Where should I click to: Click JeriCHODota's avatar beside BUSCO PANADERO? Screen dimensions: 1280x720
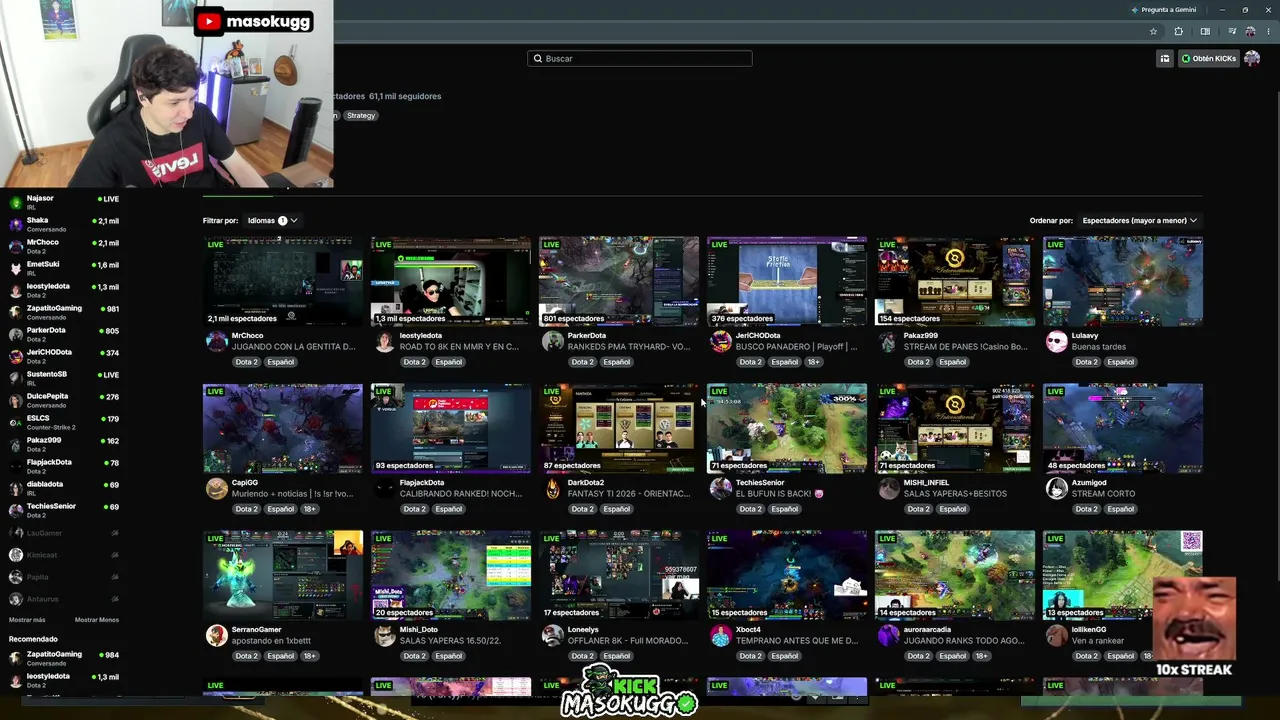click(721, 342)
